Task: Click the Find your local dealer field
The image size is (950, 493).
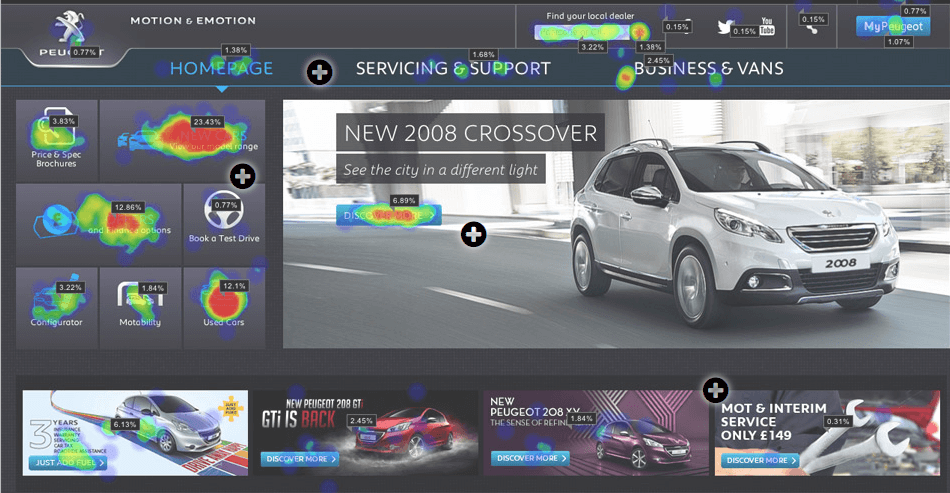Action: coord(582,31)
